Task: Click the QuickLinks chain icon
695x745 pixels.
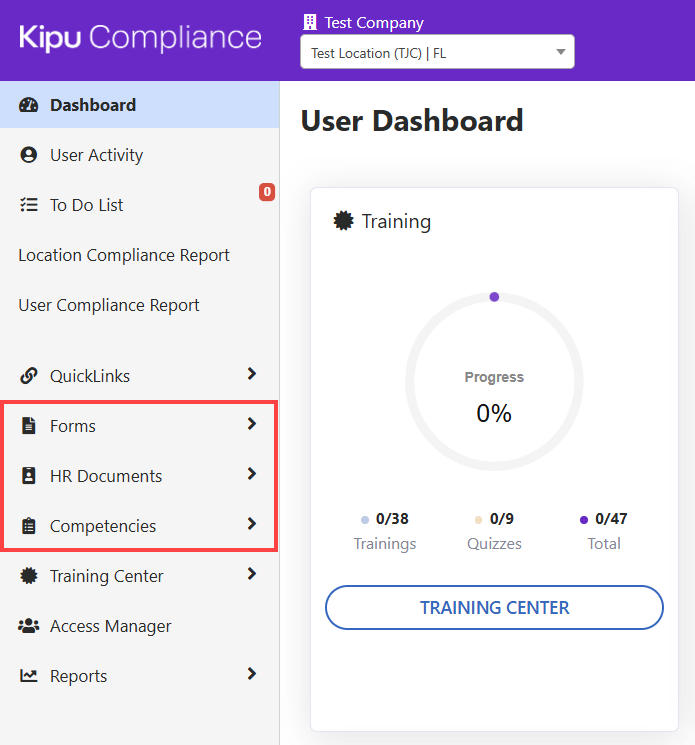Action: [29, 376]
